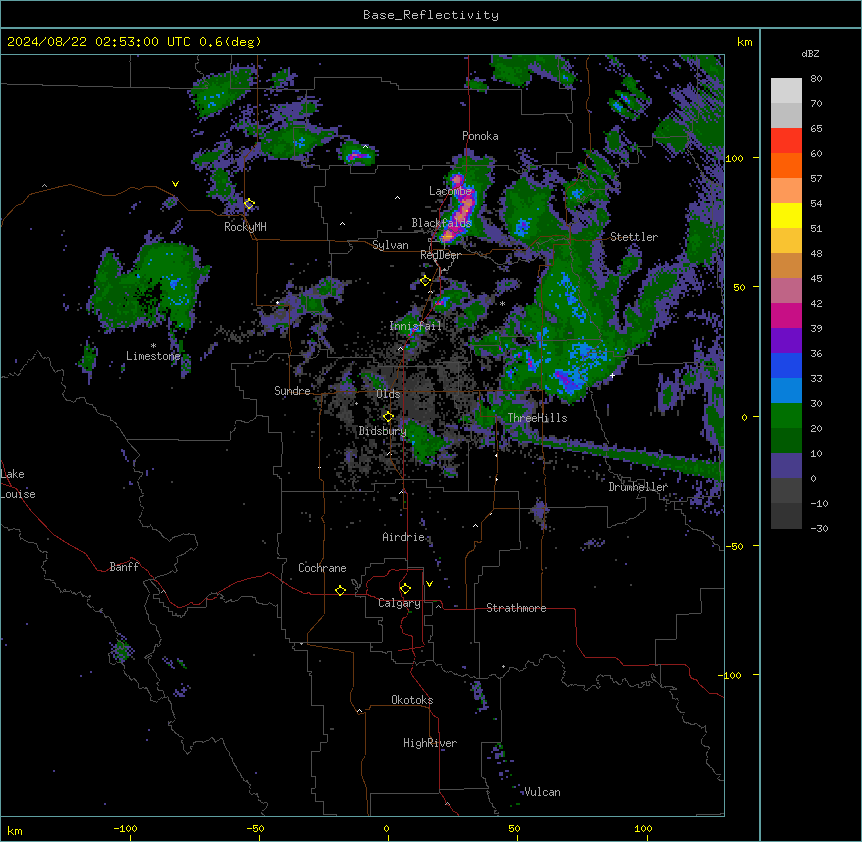Click the Olds label
This screenshot has height=842, width=862.
point(388,394)
